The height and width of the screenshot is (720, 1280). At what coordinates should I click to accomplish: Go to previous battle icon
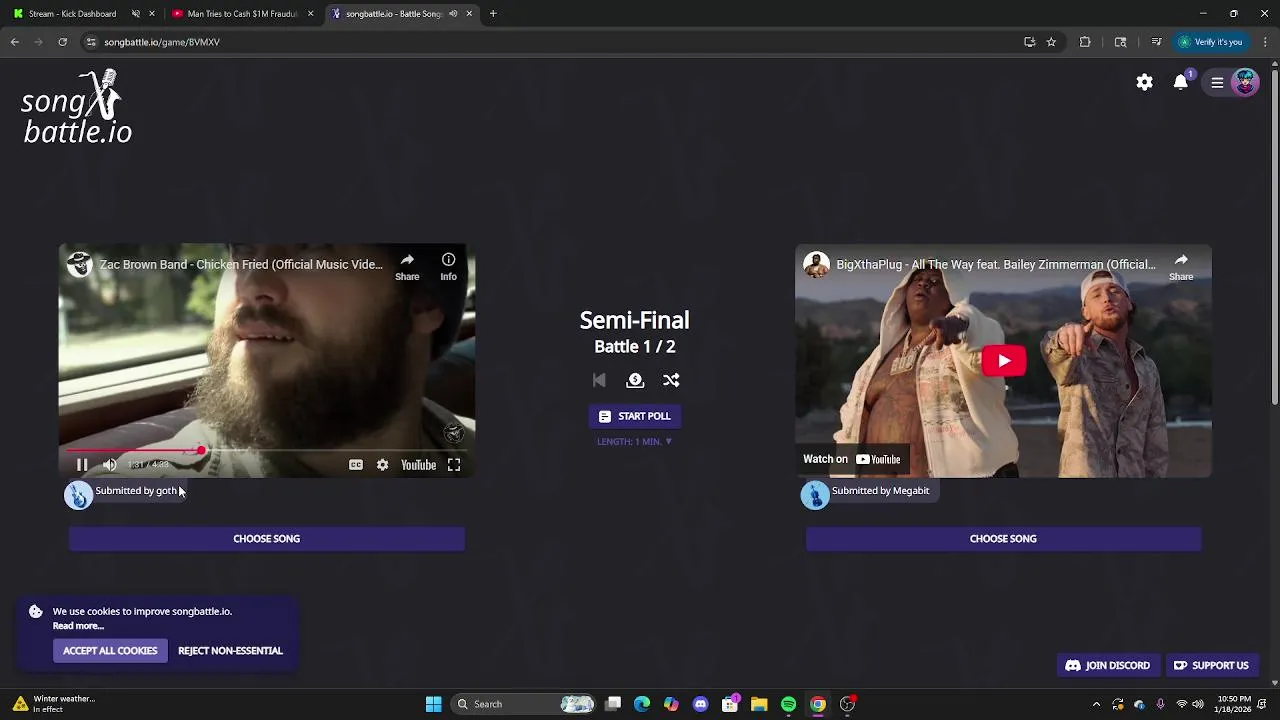(x=599, y=380)
